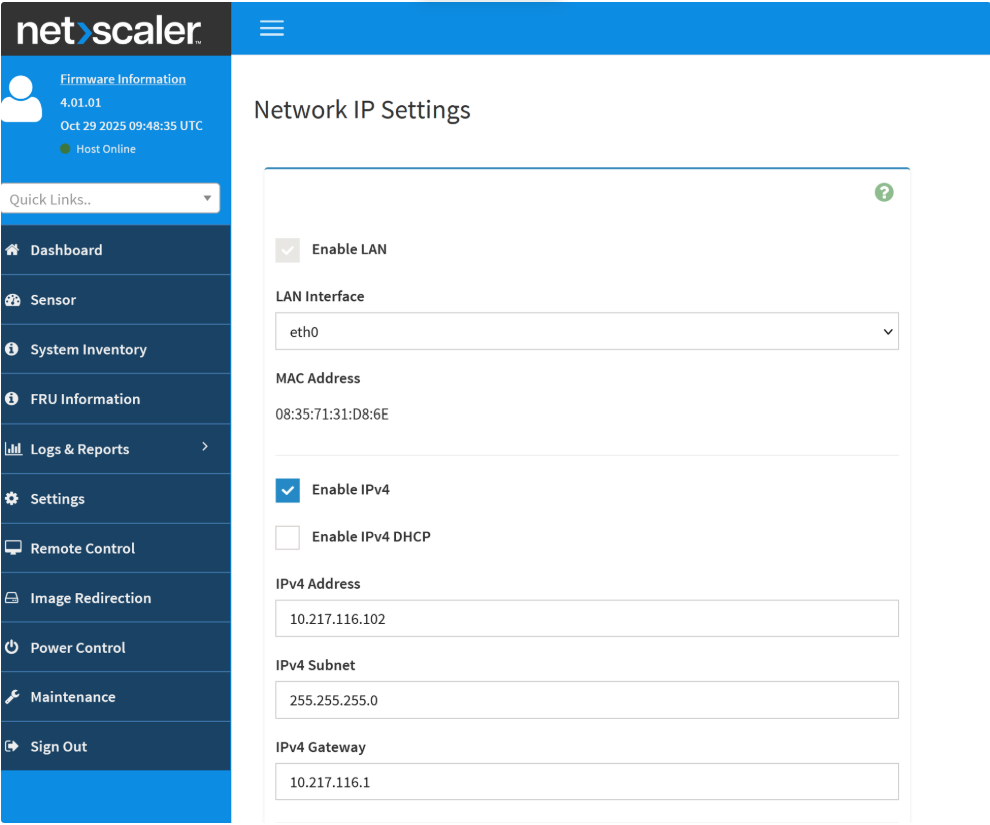This screenshot has height=825, width=990.
Task: Click the Maintenance wrench icon
Action: pyautogui.click(x=13, y=697)
